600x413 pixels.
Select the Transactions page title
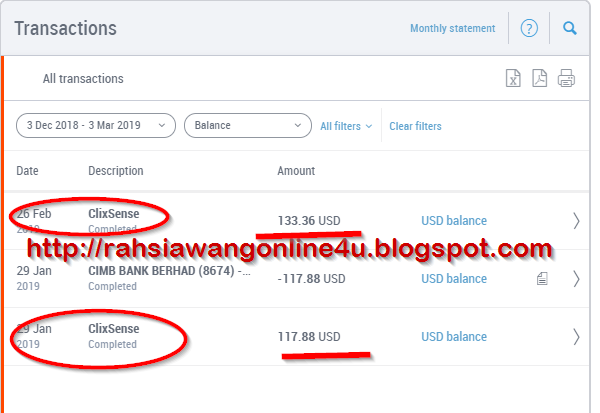(x=65, y=28)
